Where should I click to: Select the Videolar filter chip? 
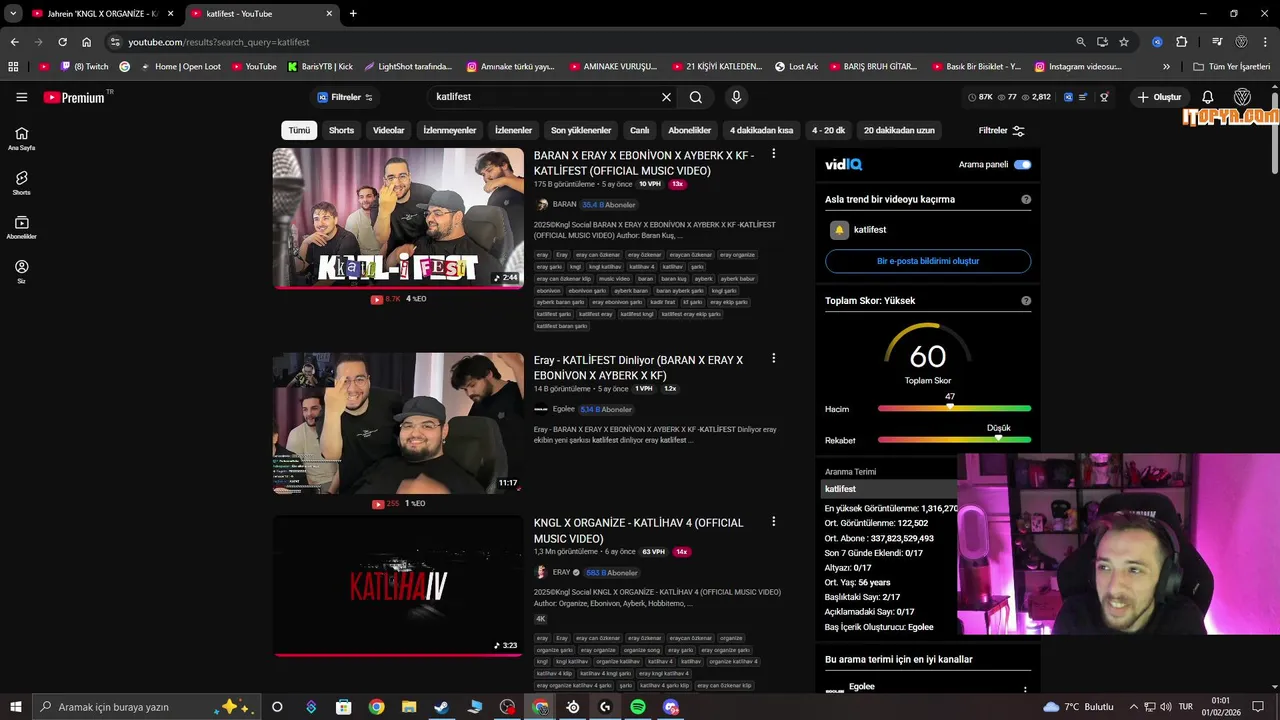click(x=389, y=131)
